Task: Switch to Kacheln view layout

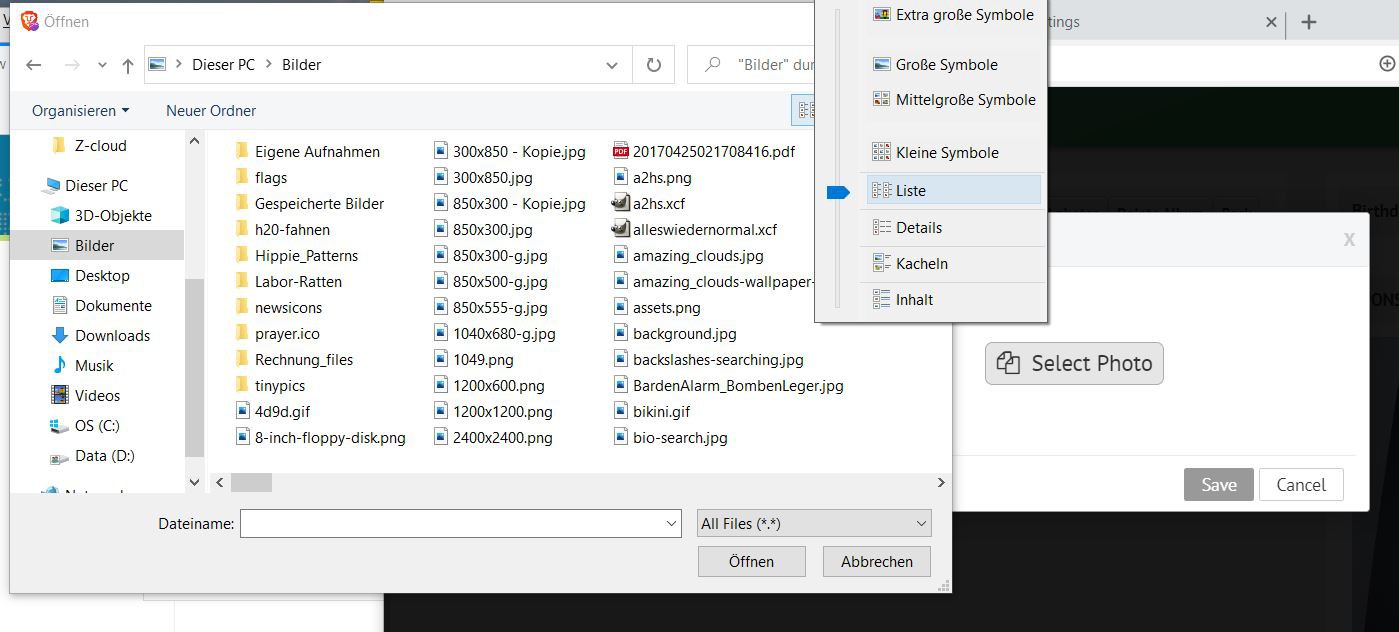Action: point(921,263)
